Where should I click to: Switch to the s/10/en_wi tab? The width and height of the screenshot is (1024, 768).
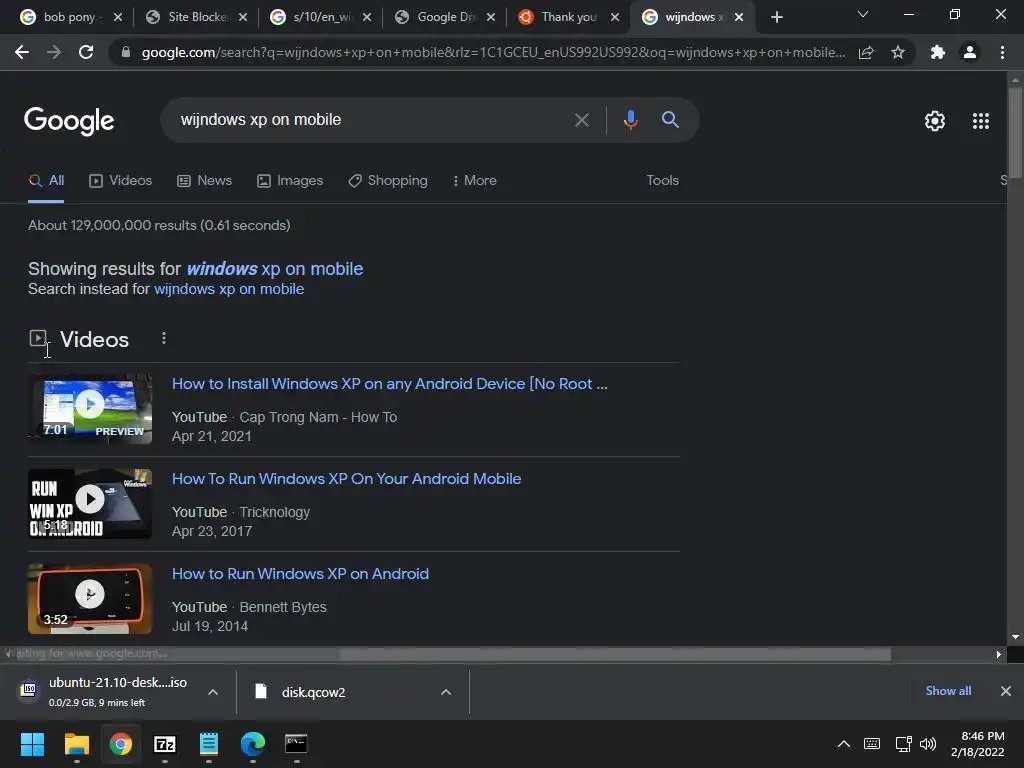(x=321, y=17)
